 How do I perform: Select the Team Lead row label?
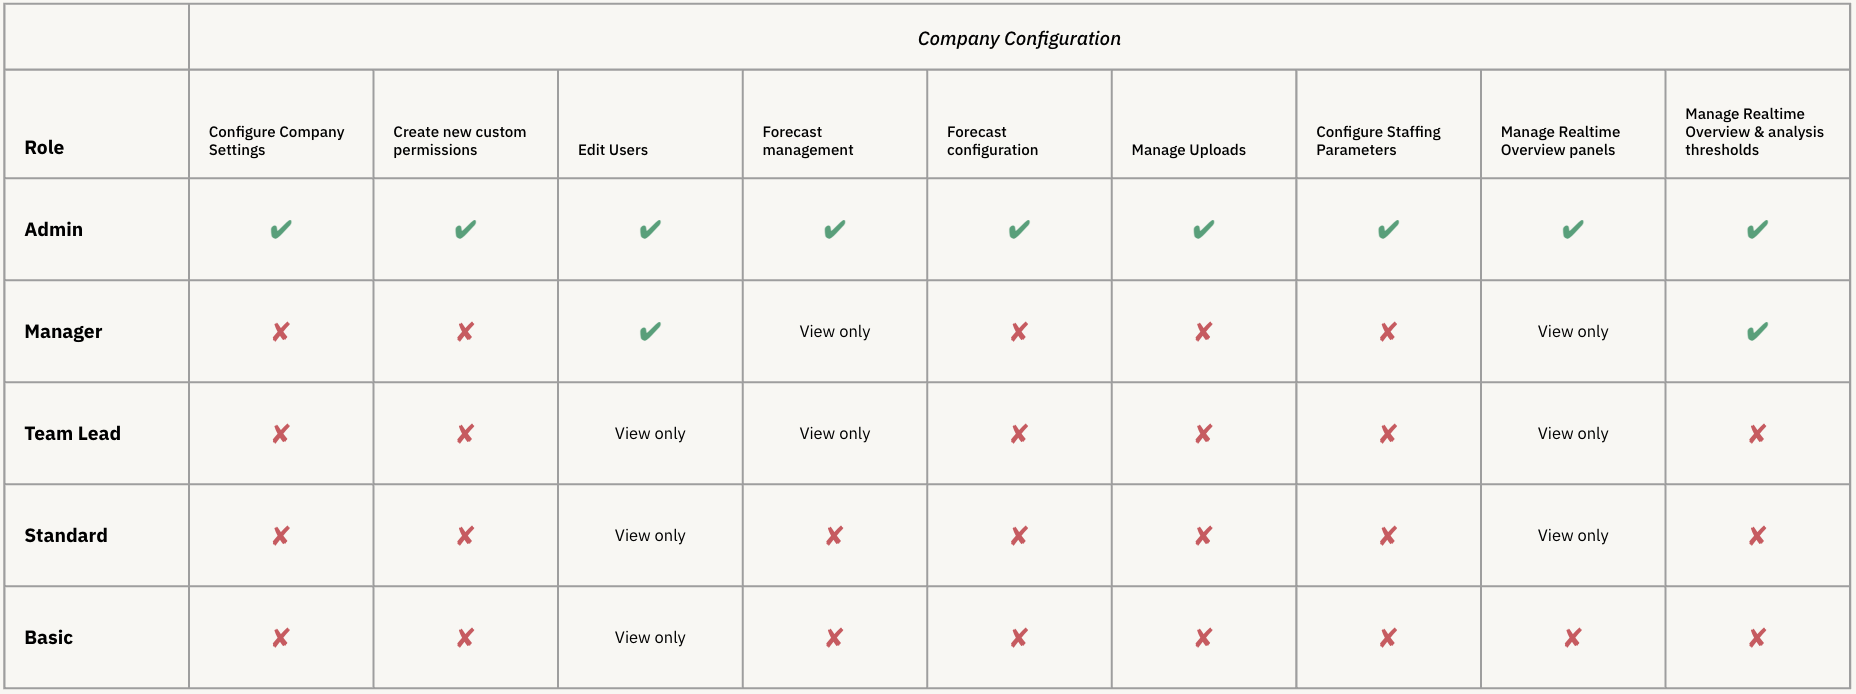tap(73, 434)
